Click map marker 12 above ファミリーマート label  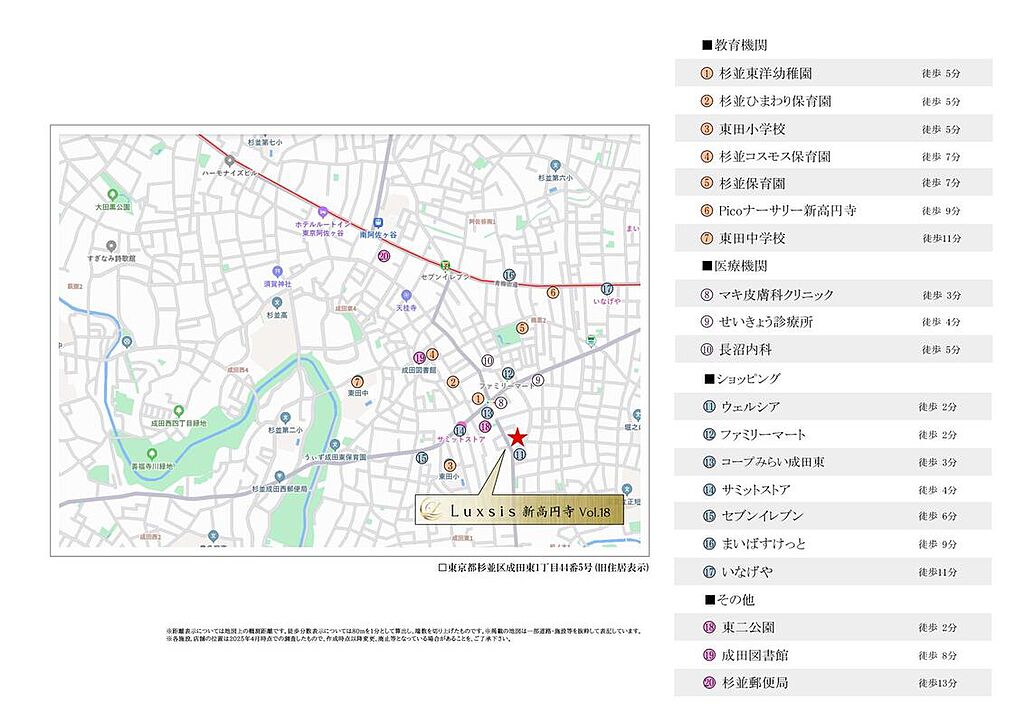click(508, 374)
